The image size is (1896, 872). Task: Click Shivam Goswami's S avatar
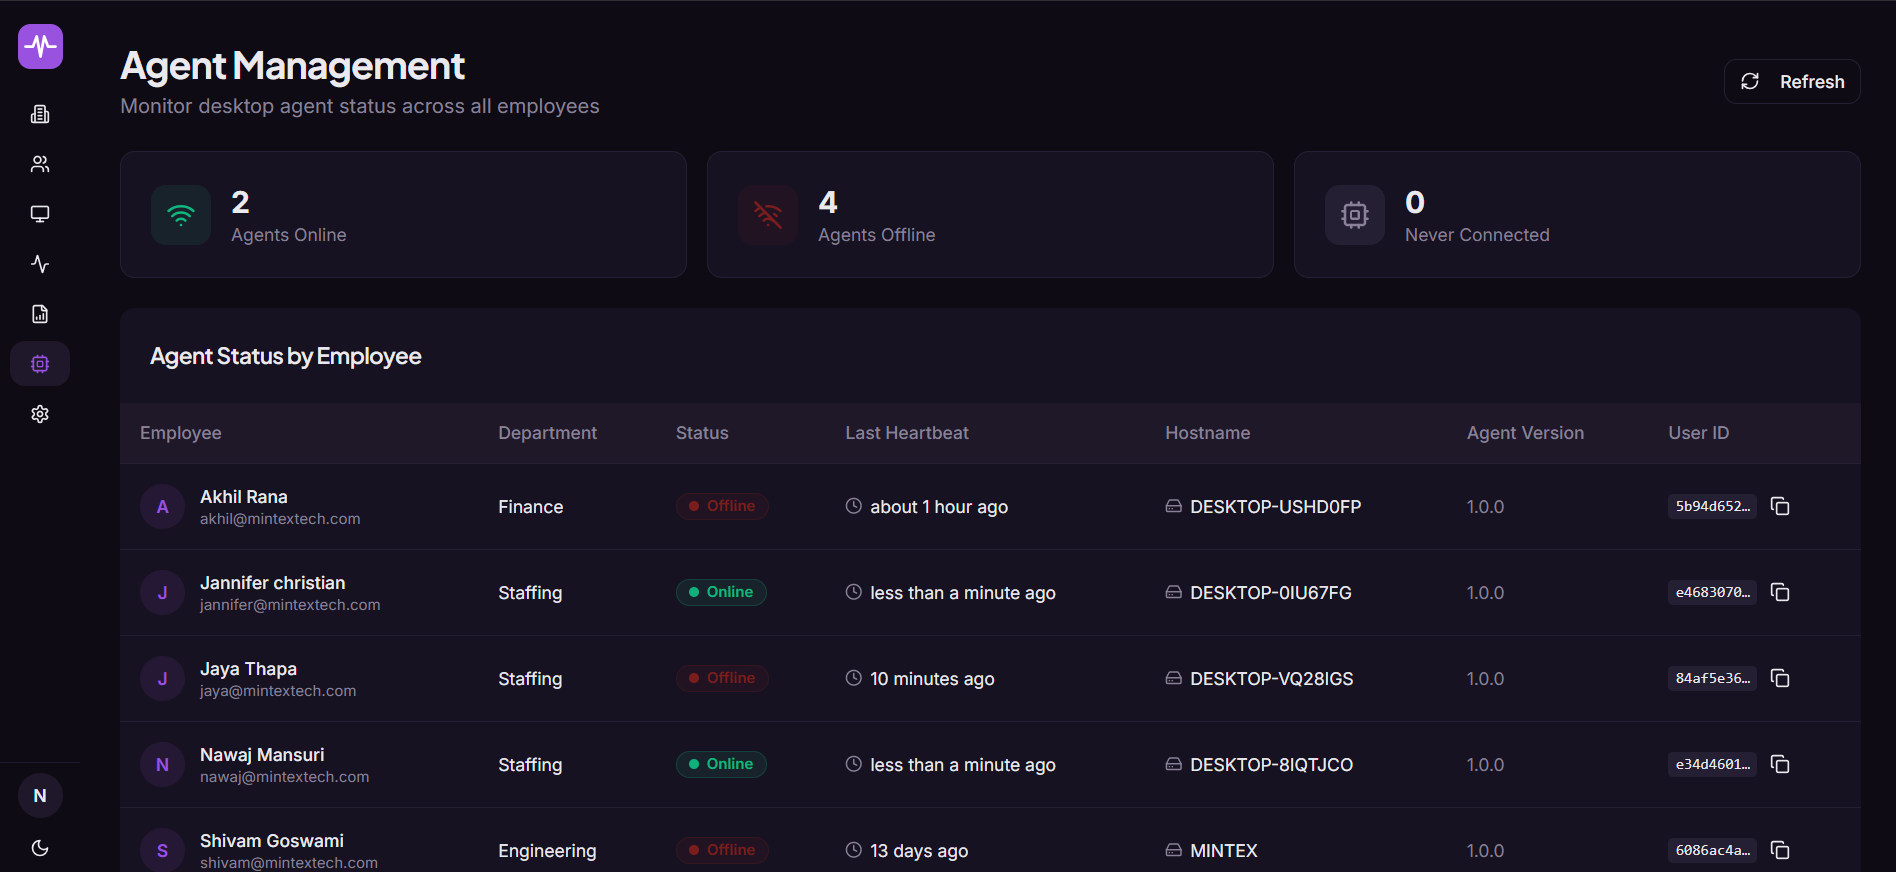[x=162, y=850]
